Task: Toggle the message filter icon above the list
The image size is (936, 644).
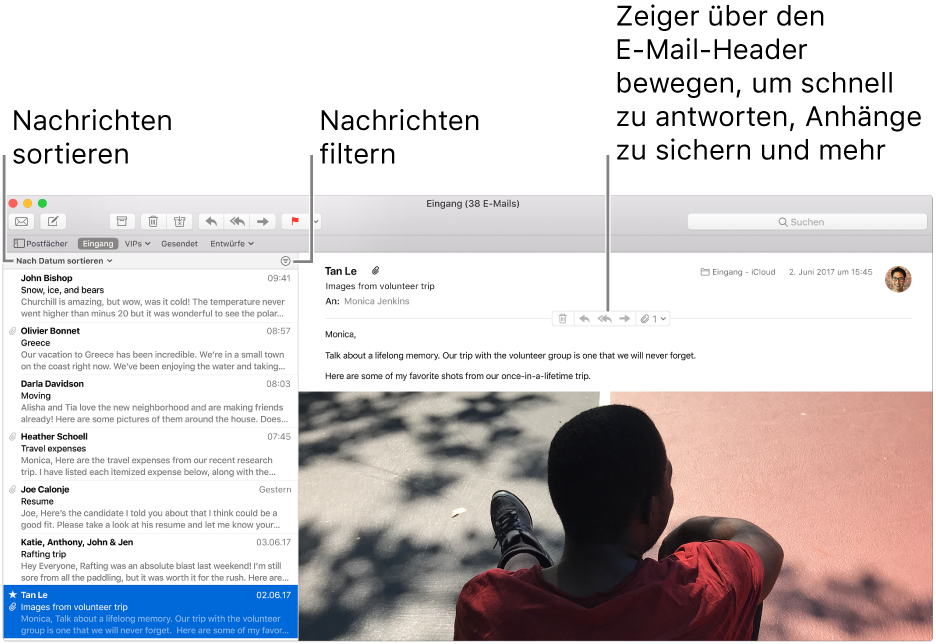Action: (284, 259)
